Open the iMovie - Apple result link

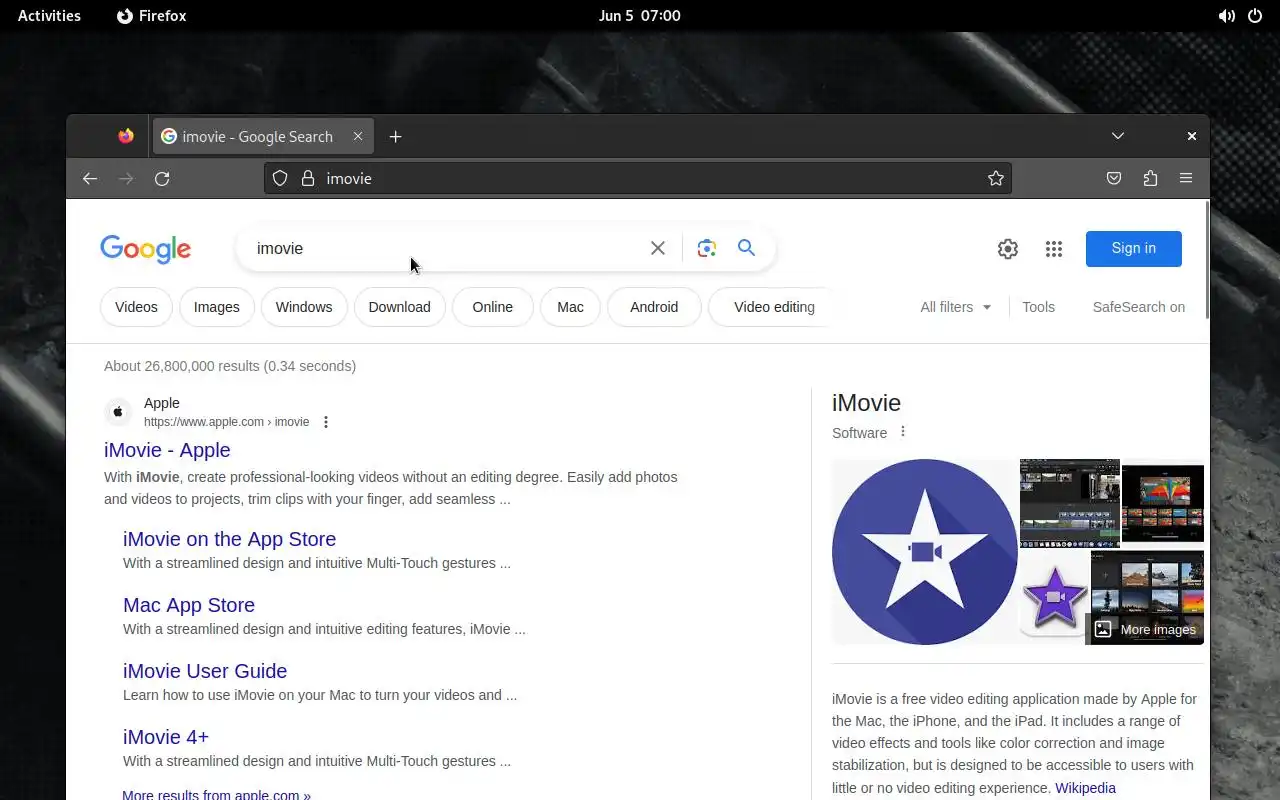point(167,450)
